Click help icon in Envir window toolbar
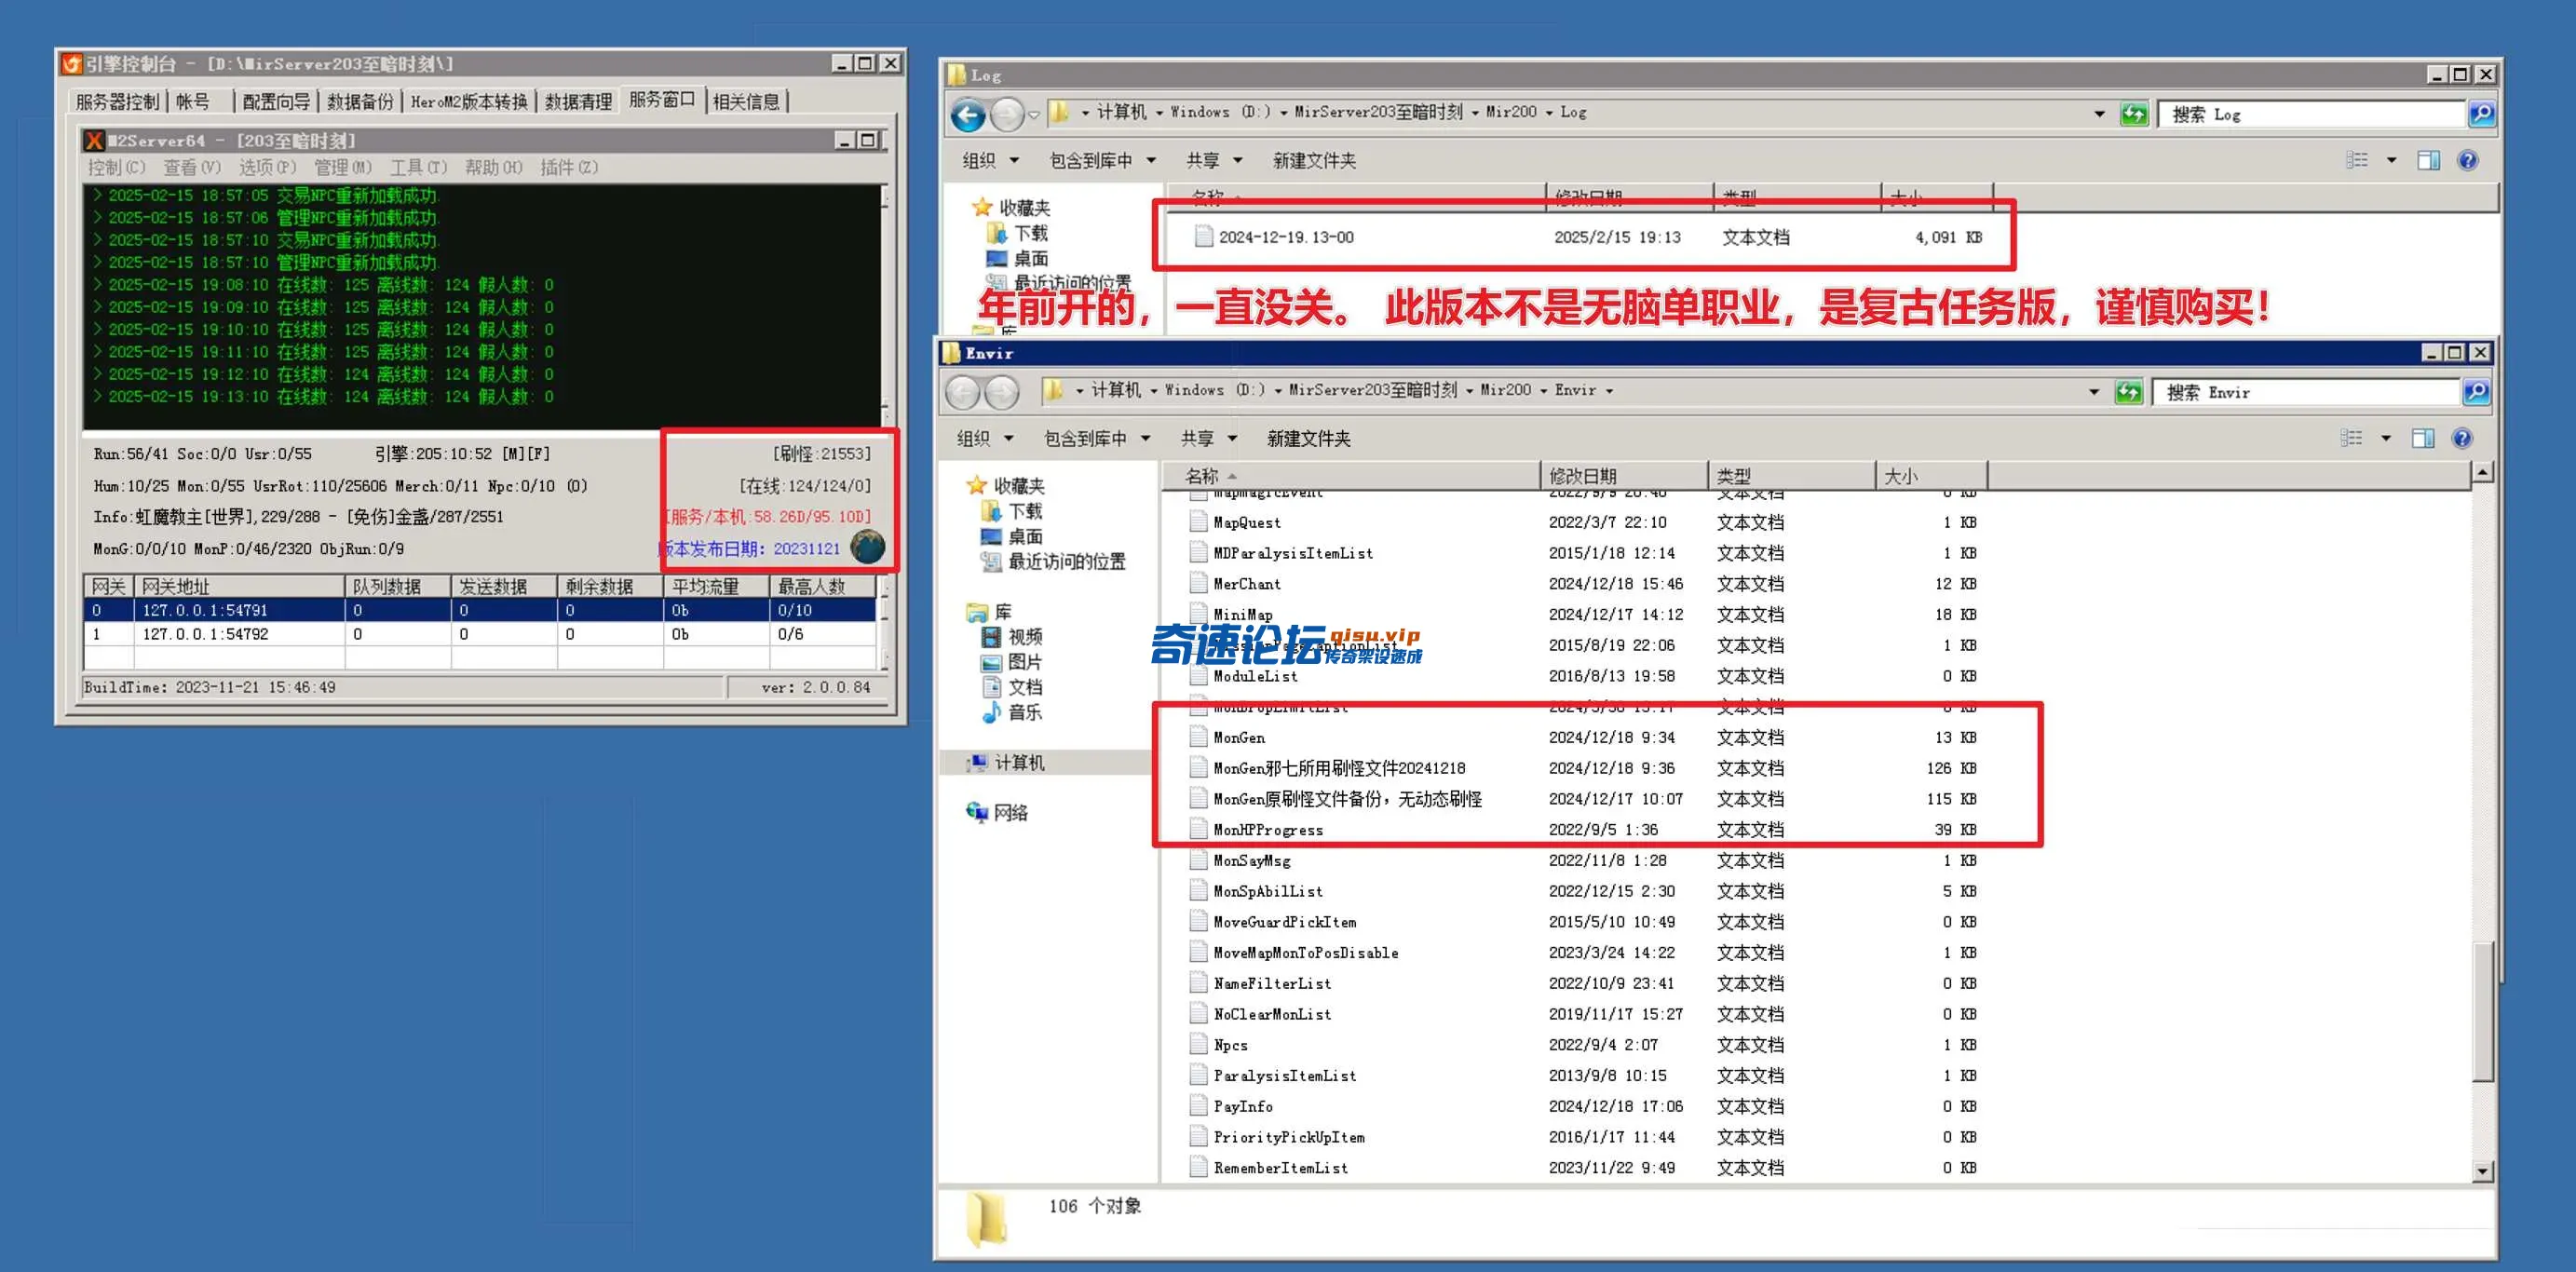 [2462, 438]
